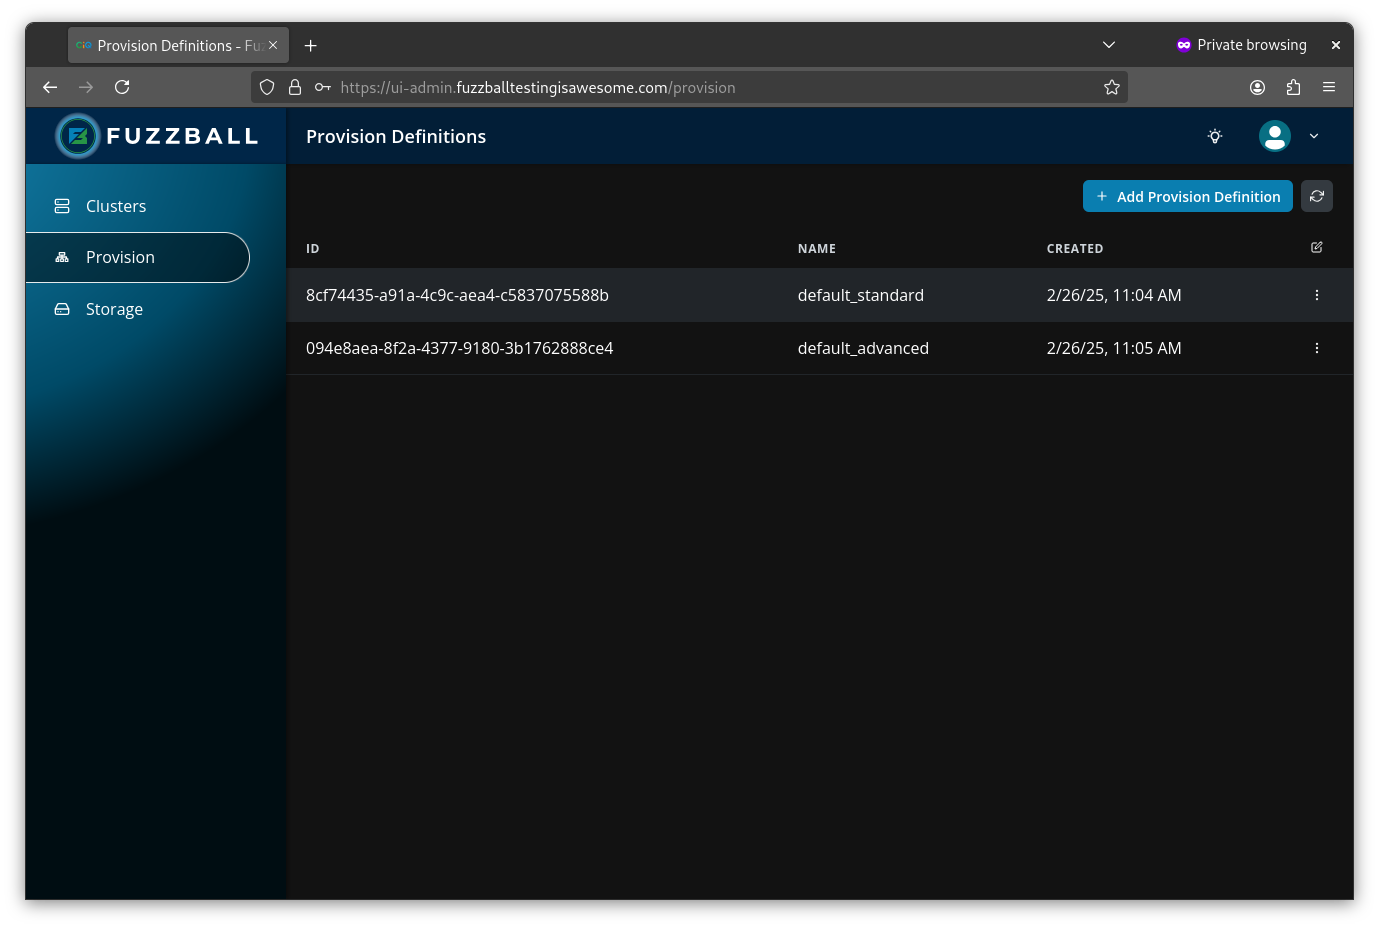Screen dimensions: 1379x928
Task: Click the saved password key icon
Action: coord(323,87)
